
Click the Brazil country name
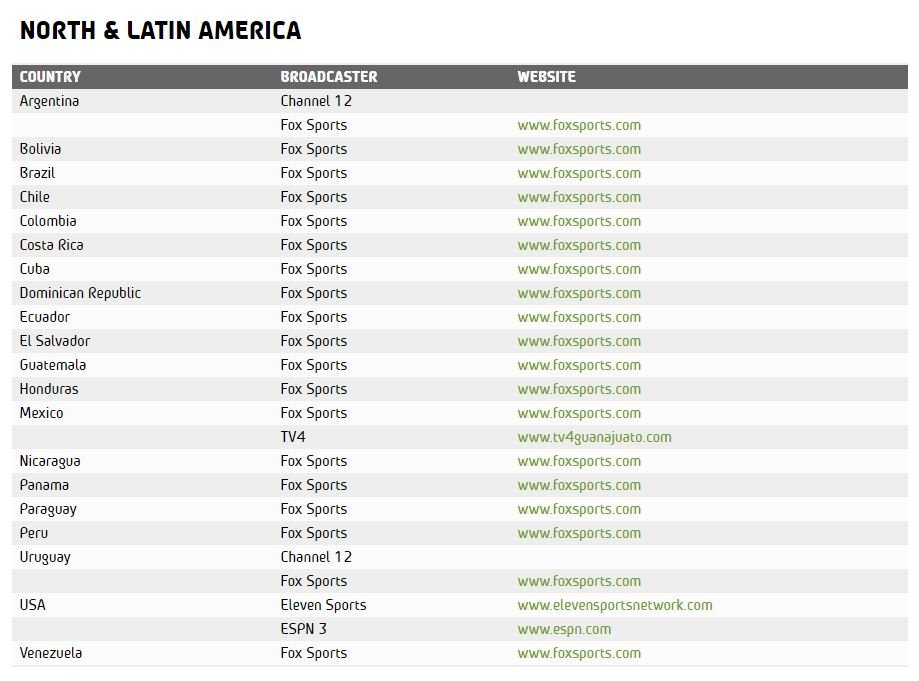point(38,173)
